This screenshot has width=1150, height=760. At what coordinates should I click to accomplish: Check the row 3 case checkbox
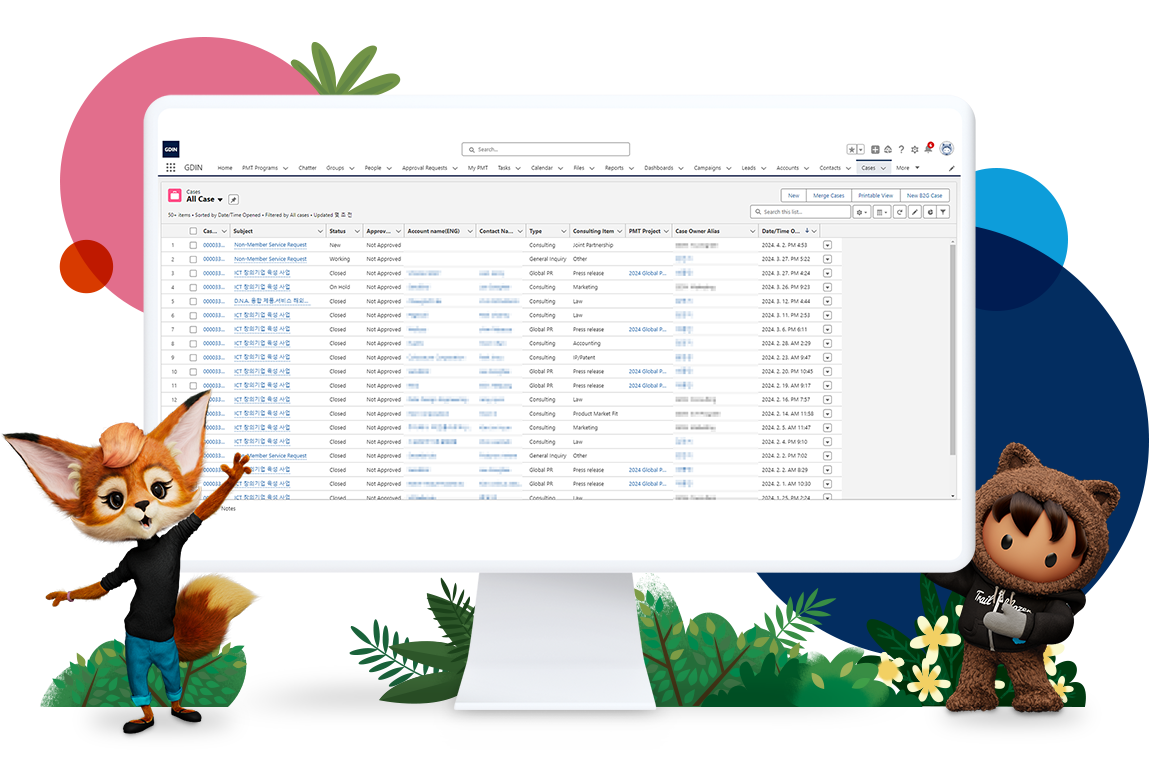(193, 273)
